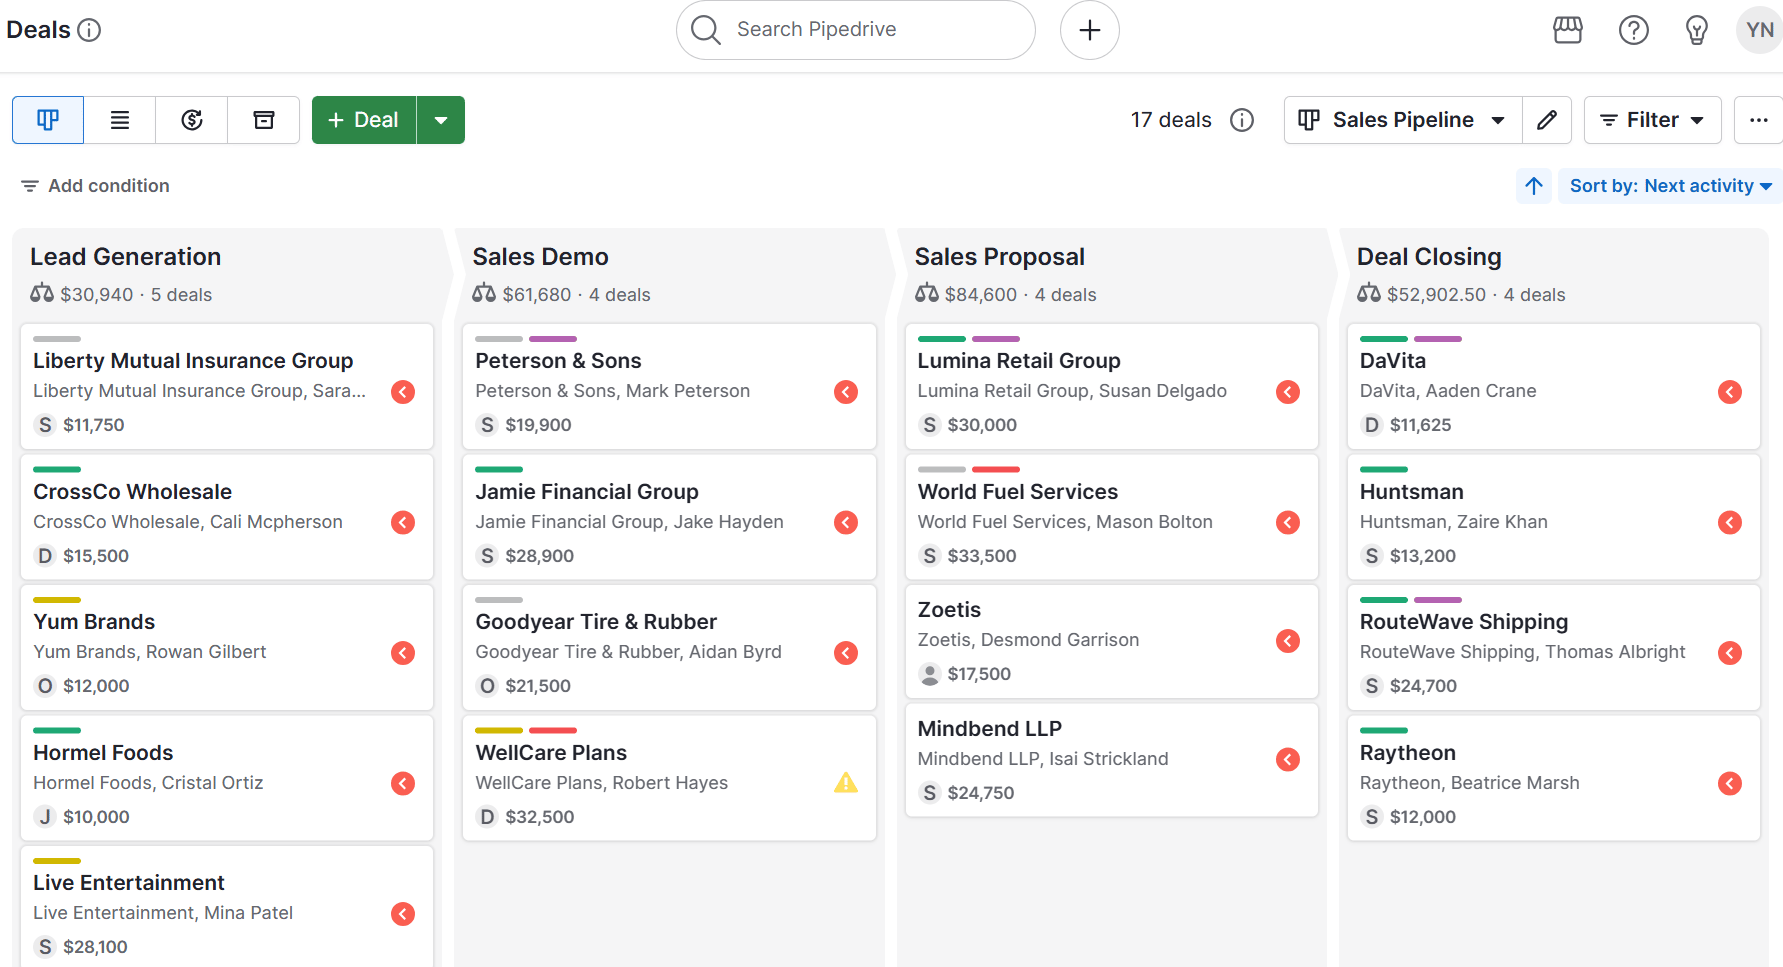Open quick add plus button

1090,30
